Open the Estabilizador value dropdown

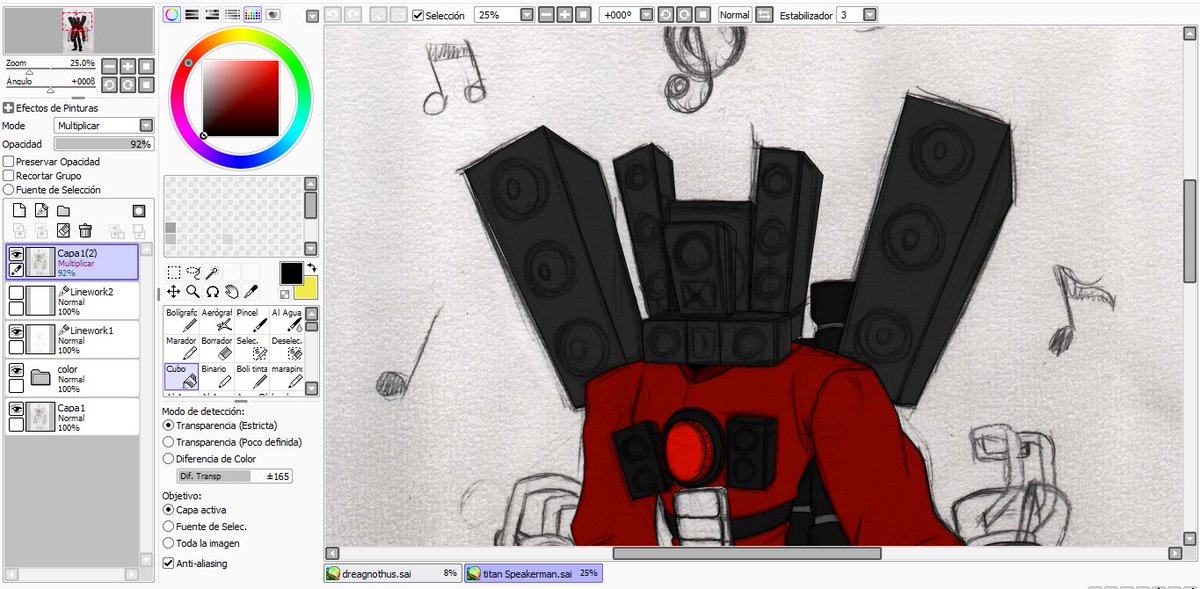(x=869, y=15)
